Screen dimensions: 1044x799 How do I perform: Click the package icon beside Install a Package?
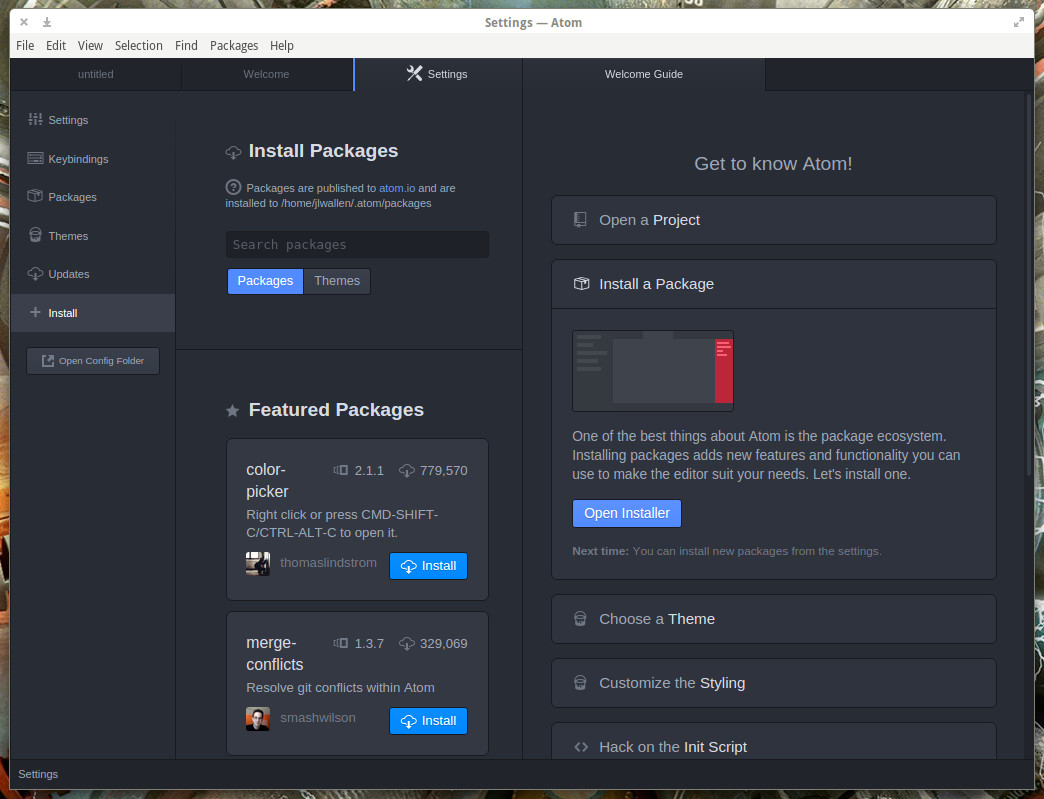tap(581, 284)
